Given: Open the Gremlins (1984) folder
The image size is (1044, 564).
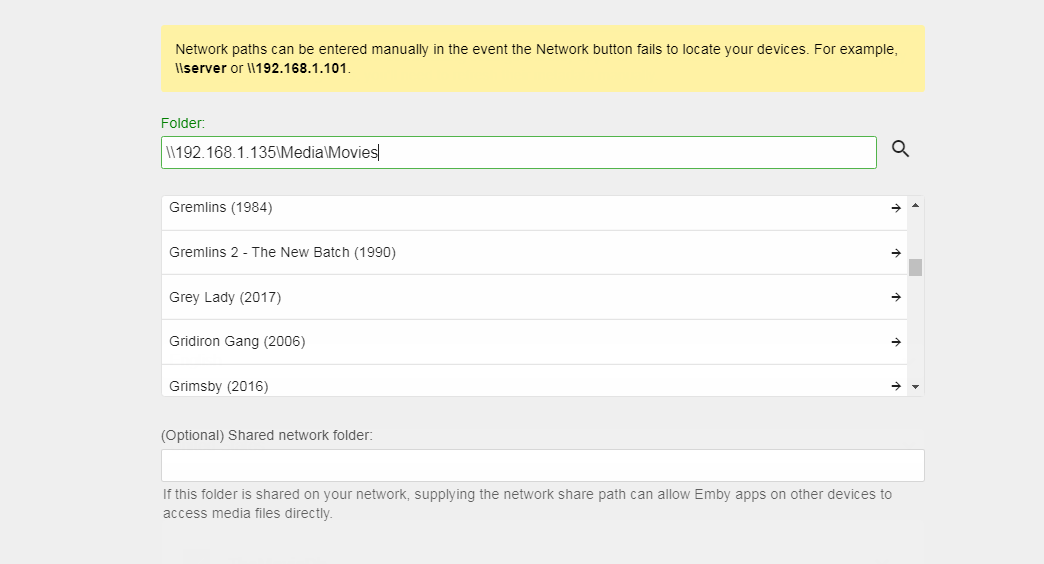Looking at the screenshot, I should (x=221, y=208).
